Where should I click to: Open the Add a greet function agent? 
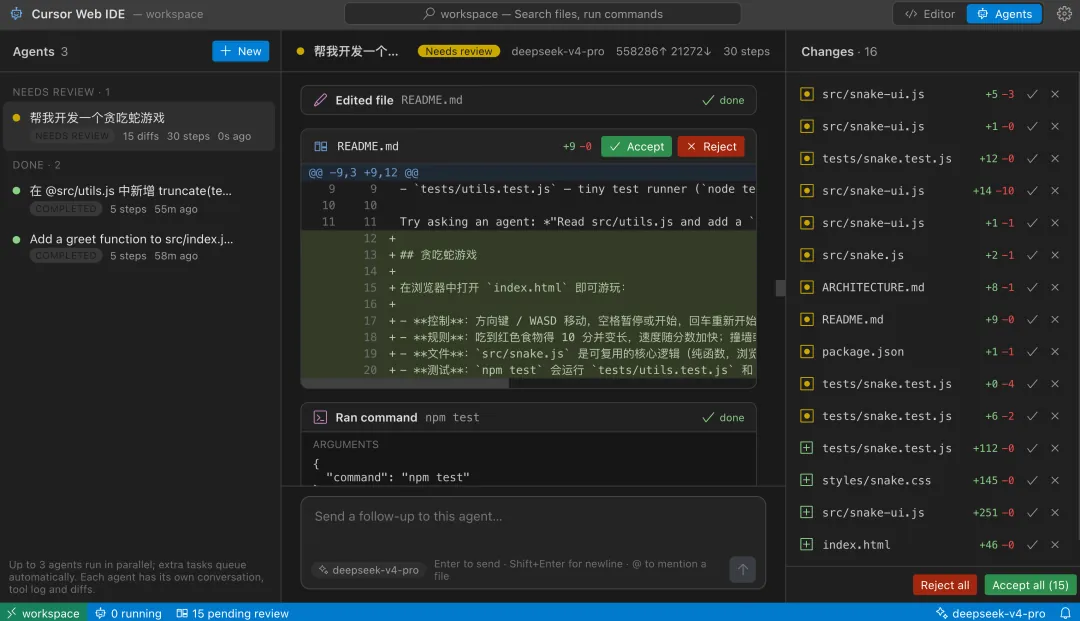(x=139, y=246)
